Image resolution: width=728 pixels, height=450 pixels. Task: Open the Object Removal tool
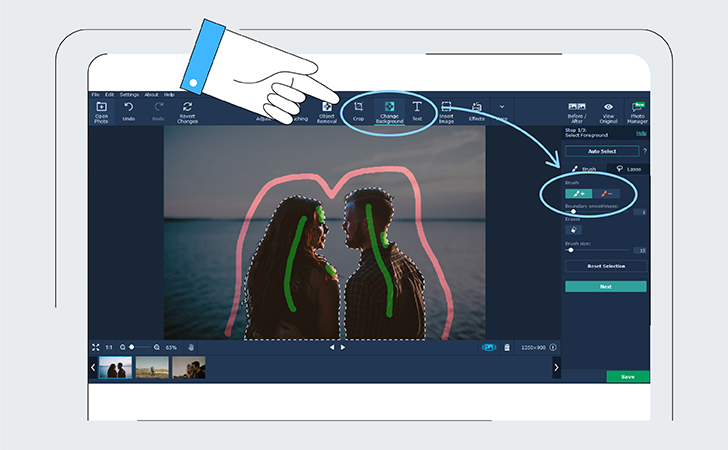pyautogui.click(x=326, y=113)
